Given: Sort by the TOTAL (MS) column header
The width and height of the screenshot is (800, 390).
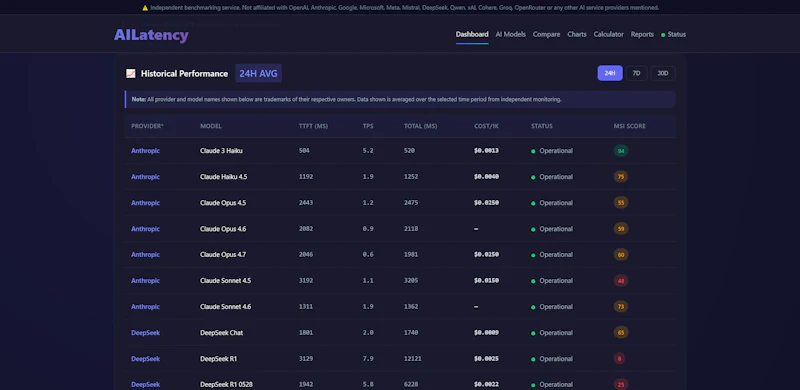Looking at the screenshot, I should tap(420, 126).
